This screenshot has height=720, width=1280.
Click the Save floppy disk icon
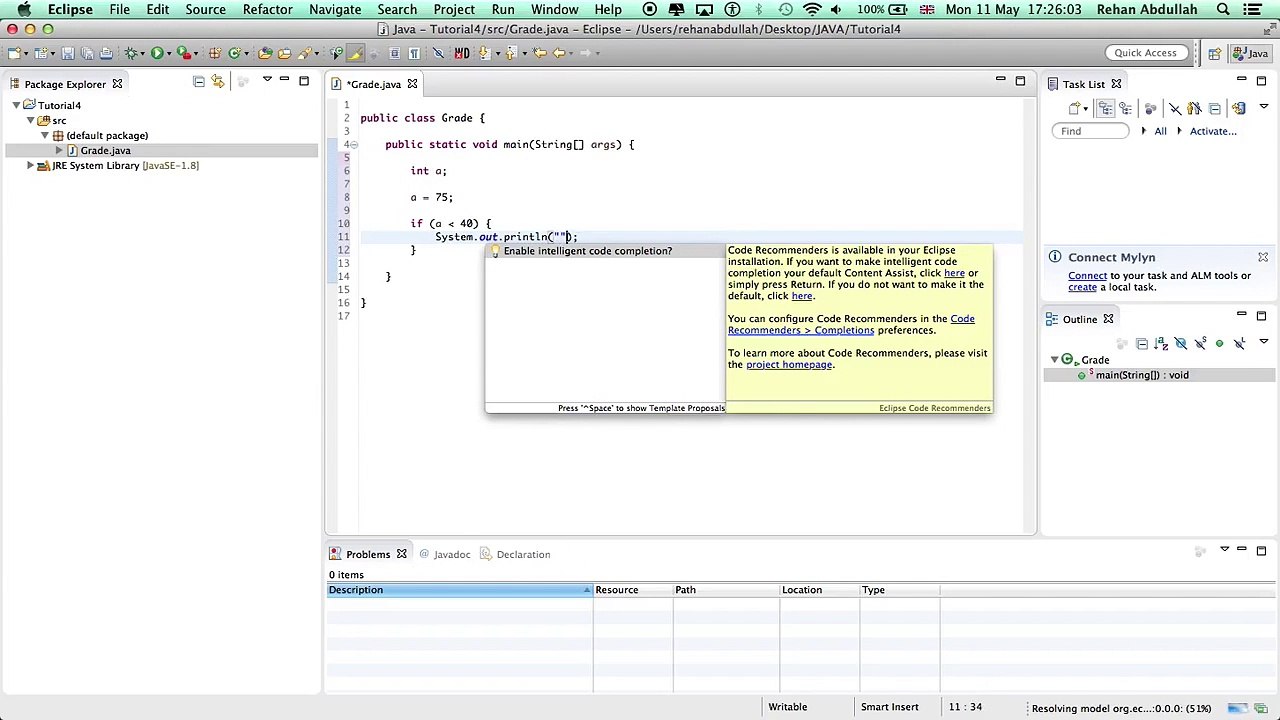pyautogui.click(x=67, y=53)
